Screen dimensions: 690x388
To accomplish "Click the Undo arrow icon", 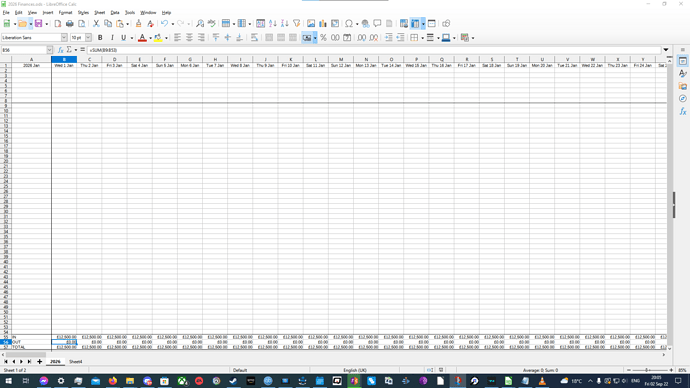I will [165, 23].
